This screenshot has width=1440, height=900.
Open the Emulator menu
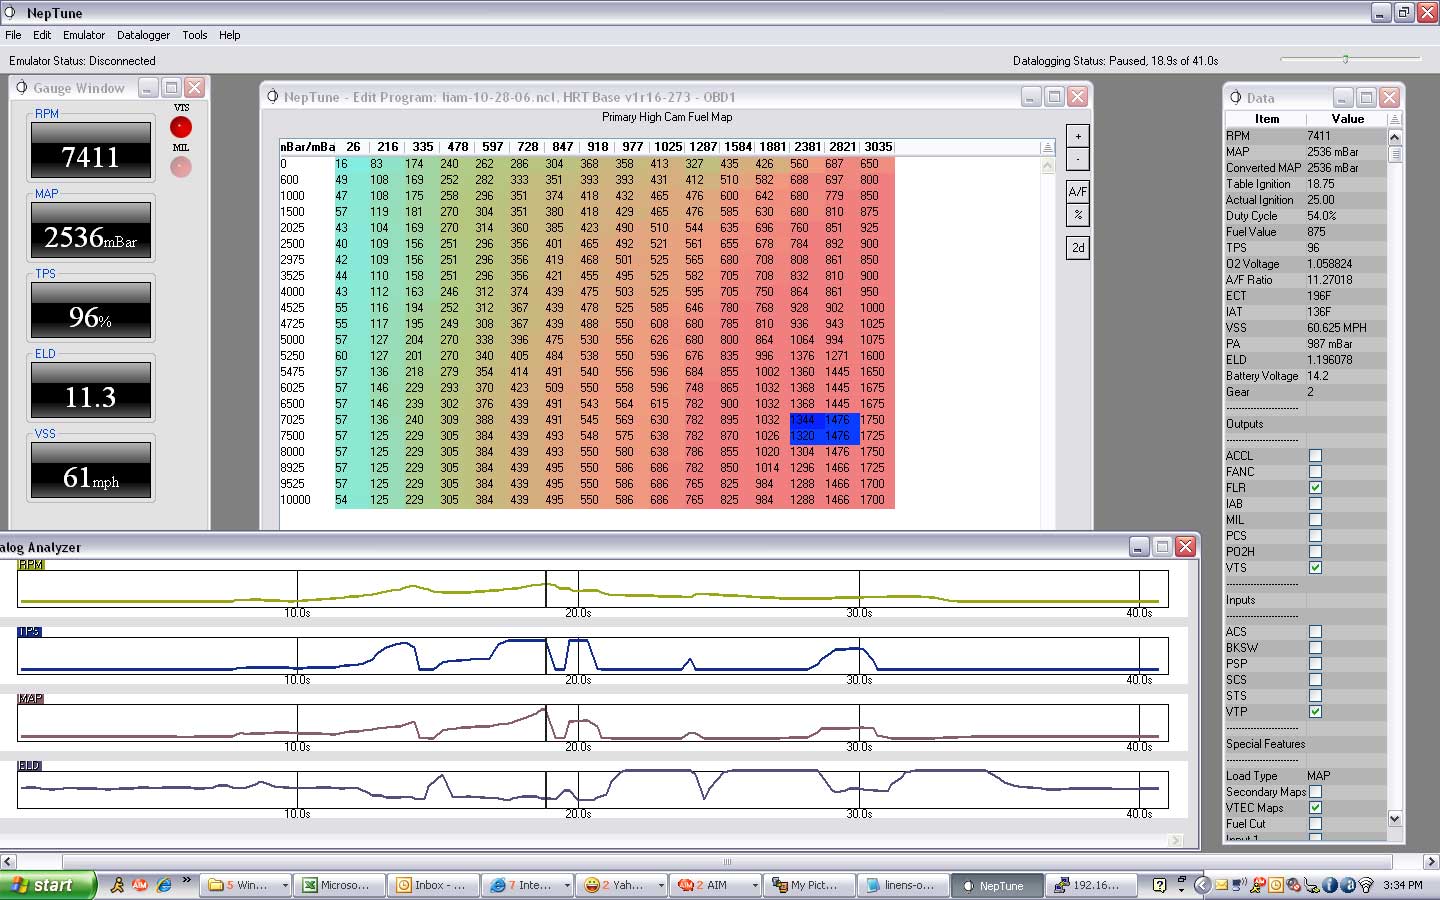point(84,35)
